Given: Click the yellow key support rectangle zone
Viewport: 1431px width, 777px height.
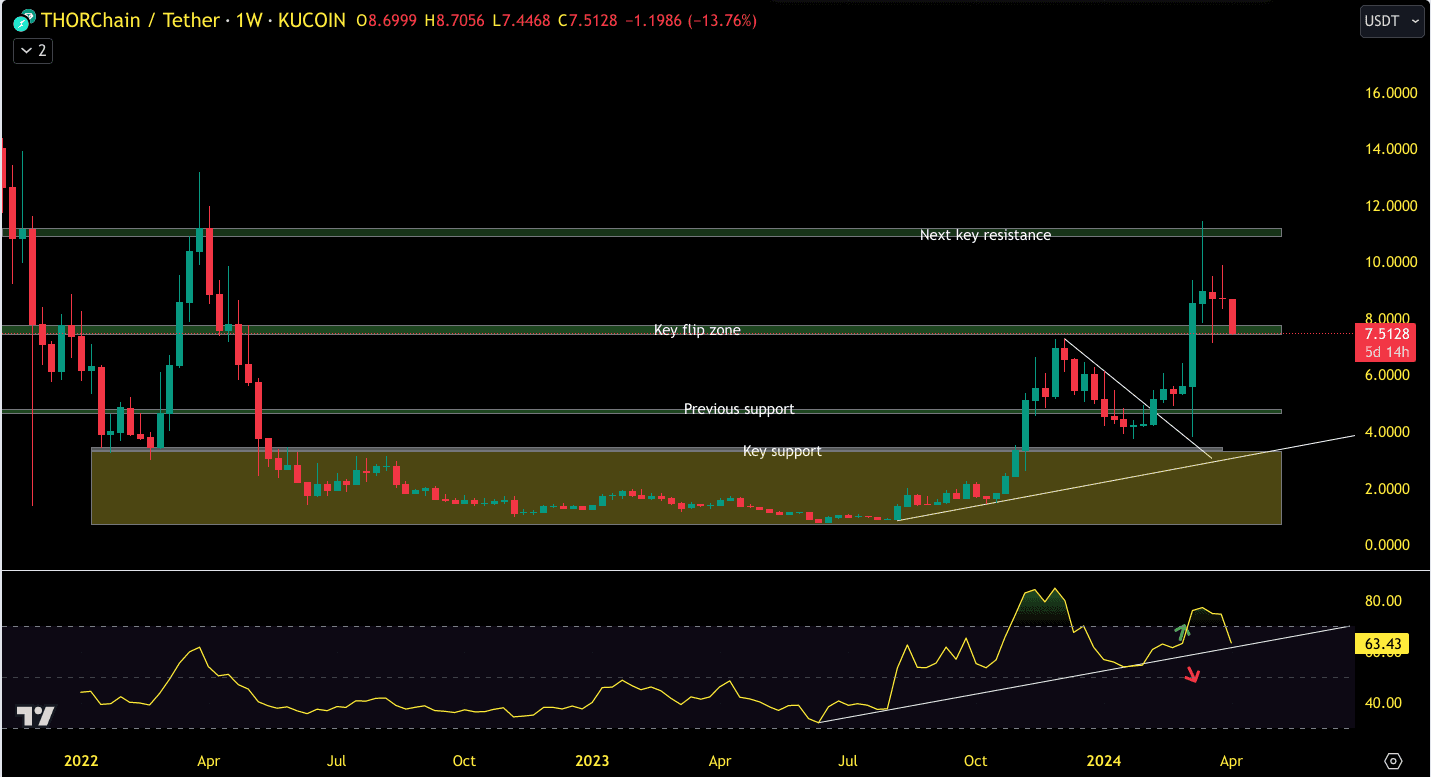Looking at the screenshot, I should [x=686, y=487].
